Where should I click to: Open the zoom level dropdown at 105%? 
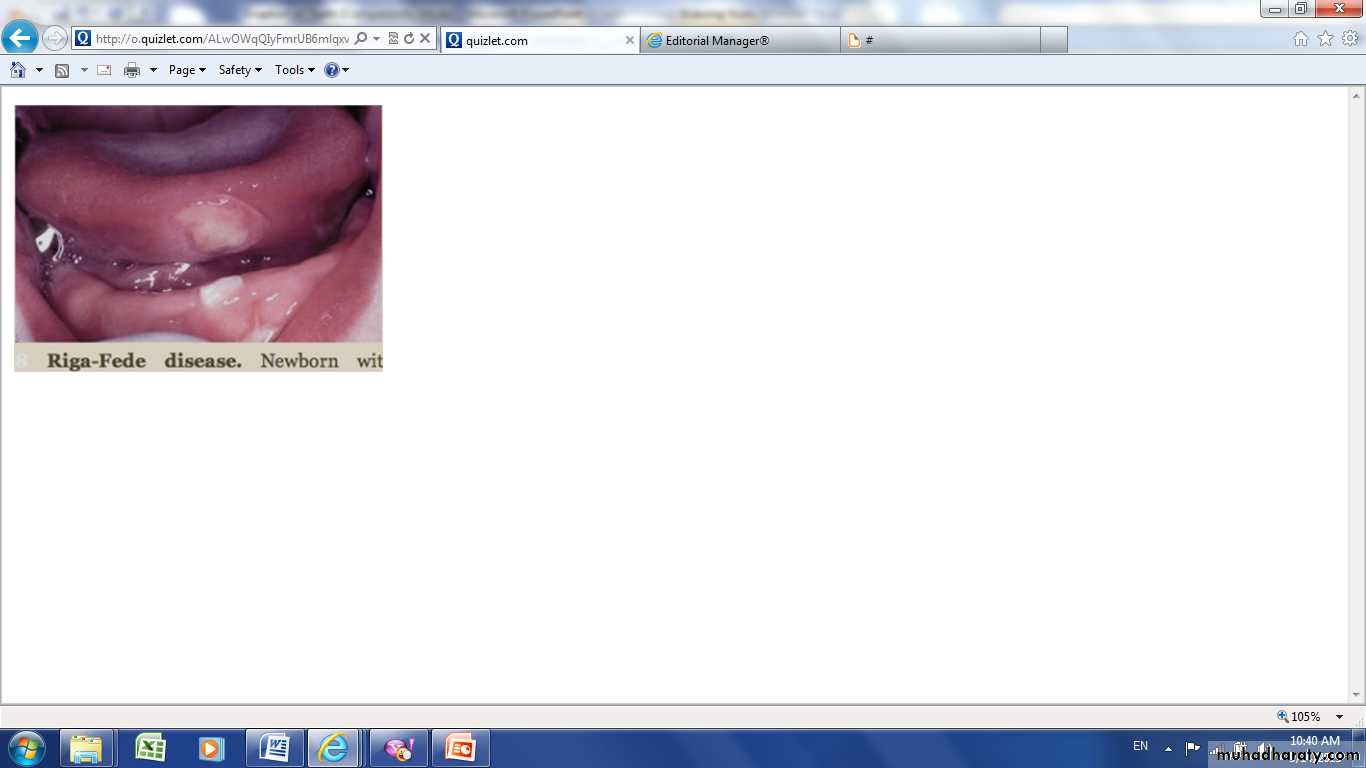coord(1339,717)
